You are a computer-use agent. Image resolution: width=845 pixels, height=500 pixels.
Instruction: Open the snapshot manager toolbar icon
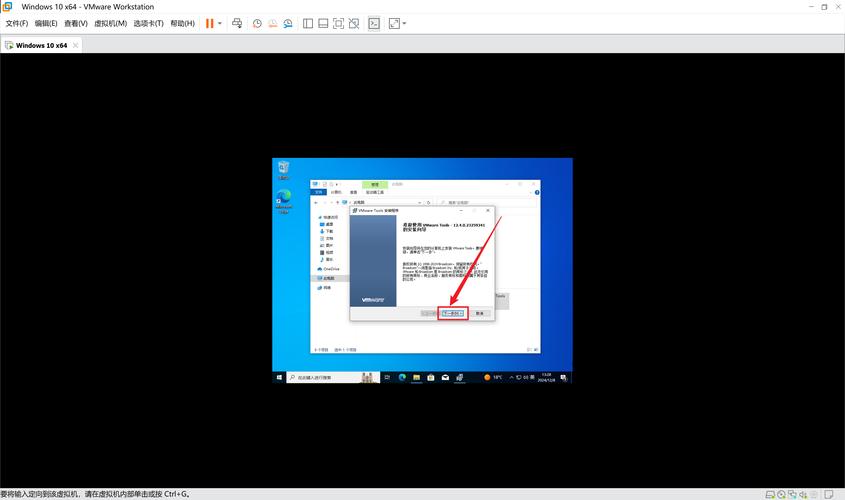[288, 23]
